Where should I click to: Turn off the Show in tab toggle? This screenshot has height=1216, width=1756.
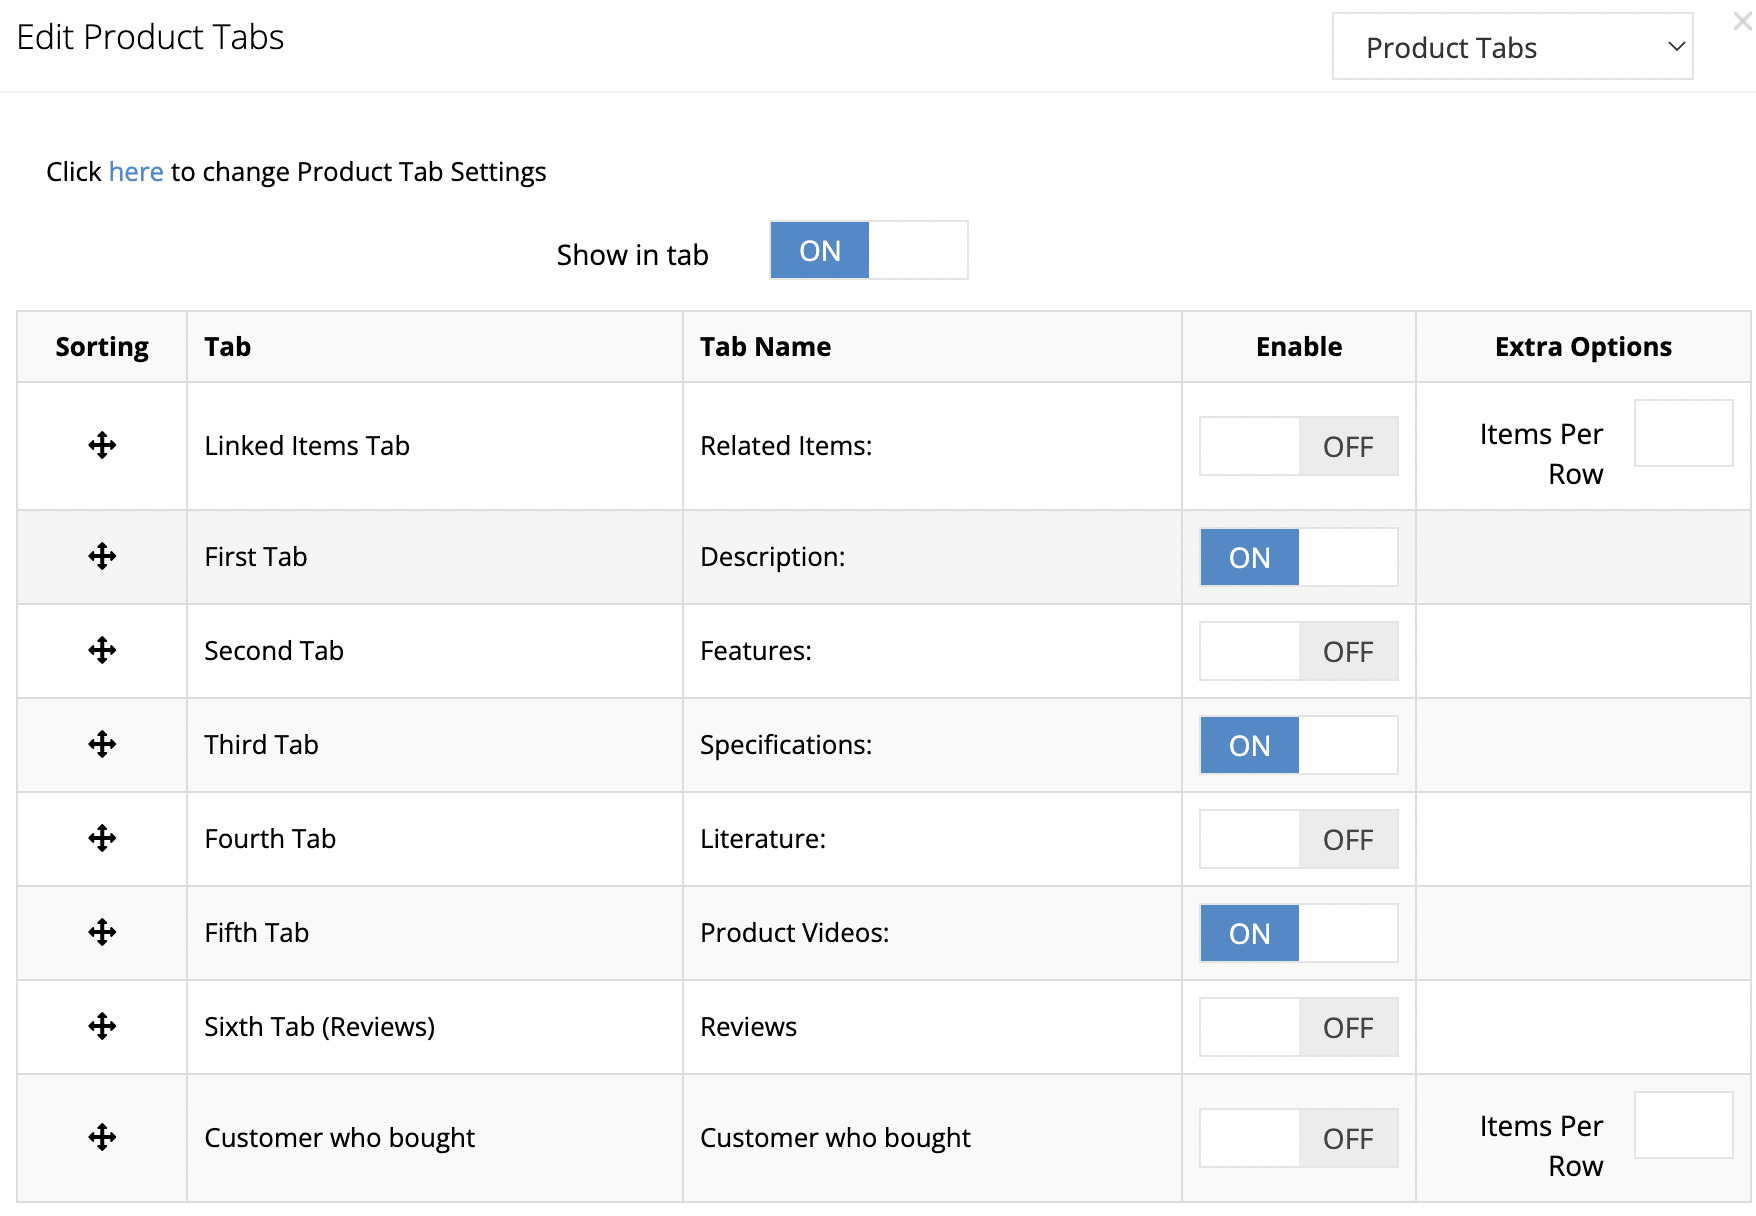pos(868,250)
